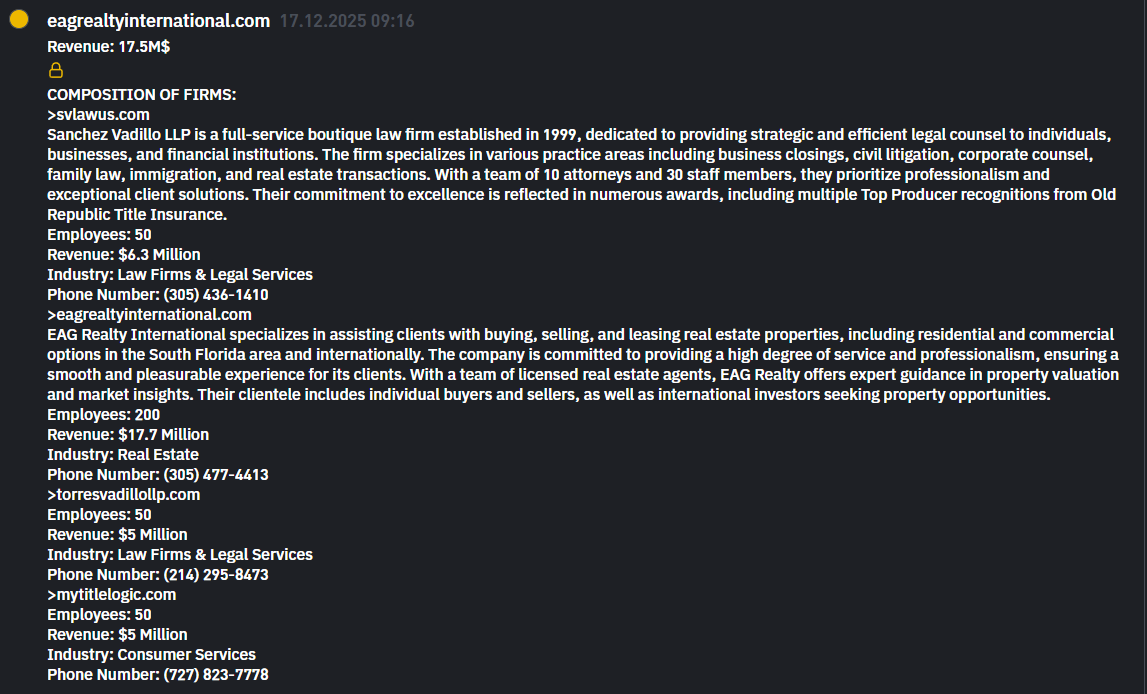Click the COMPOSITION OF FIRMS heading

141,95
